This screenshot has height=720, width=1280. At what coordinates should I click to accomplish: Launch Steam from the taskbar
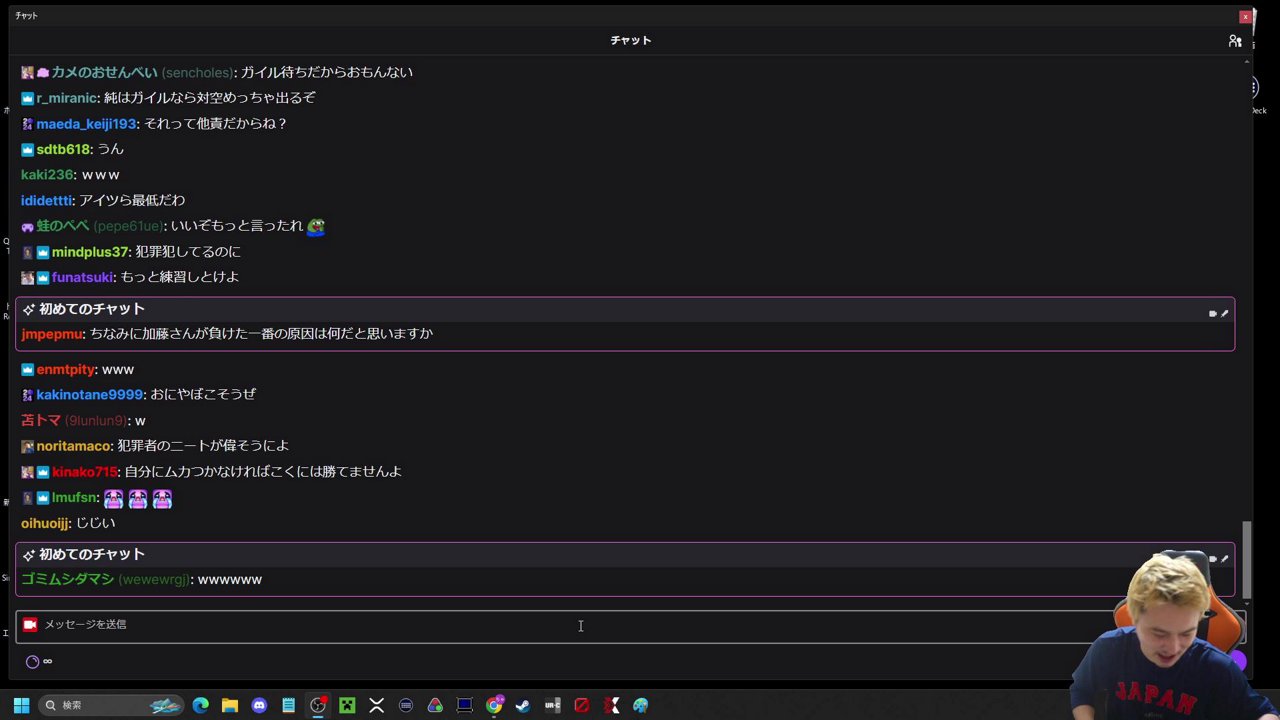coord(522,705)
